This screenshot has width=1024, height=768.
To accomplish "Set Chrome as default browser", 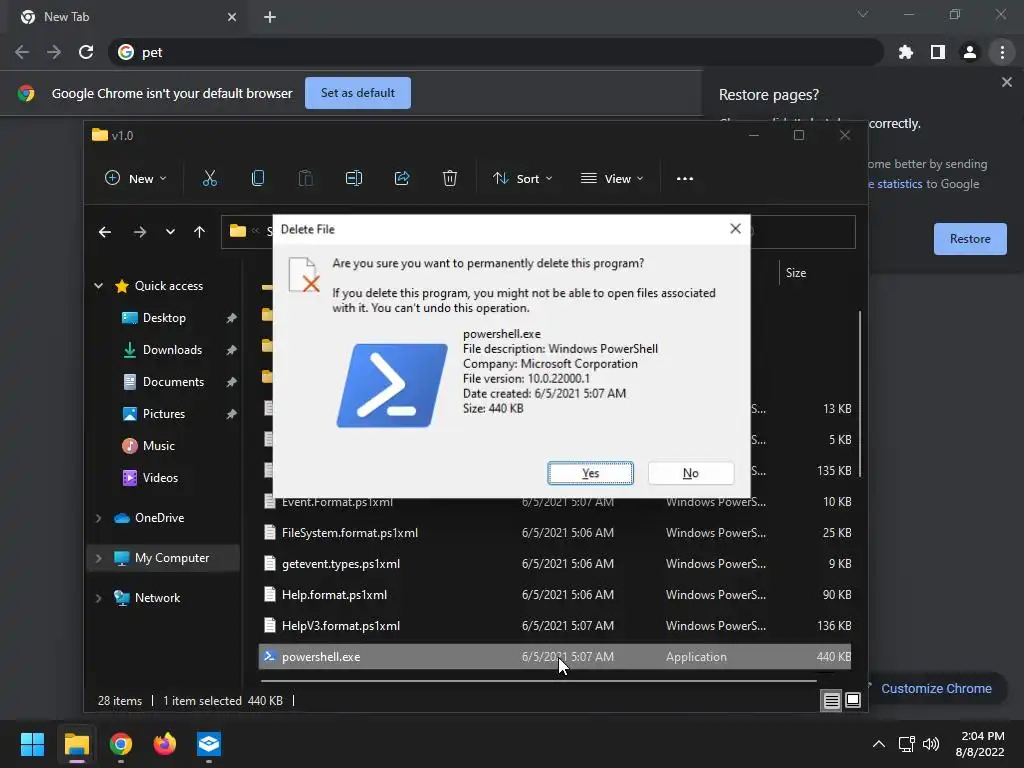I will coord(358,93).
